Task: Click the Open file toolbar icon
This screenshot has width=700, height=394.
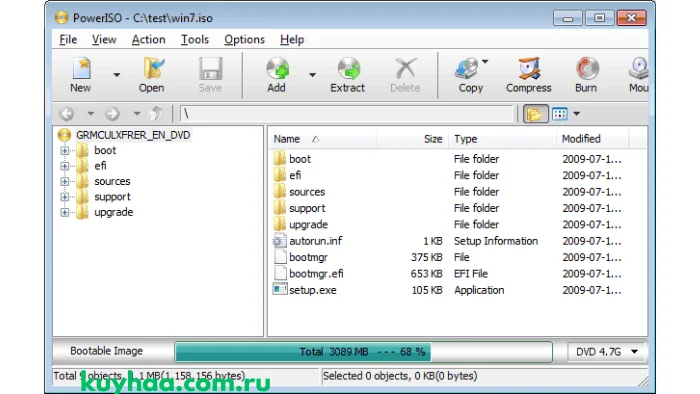Action: point(151,74)
